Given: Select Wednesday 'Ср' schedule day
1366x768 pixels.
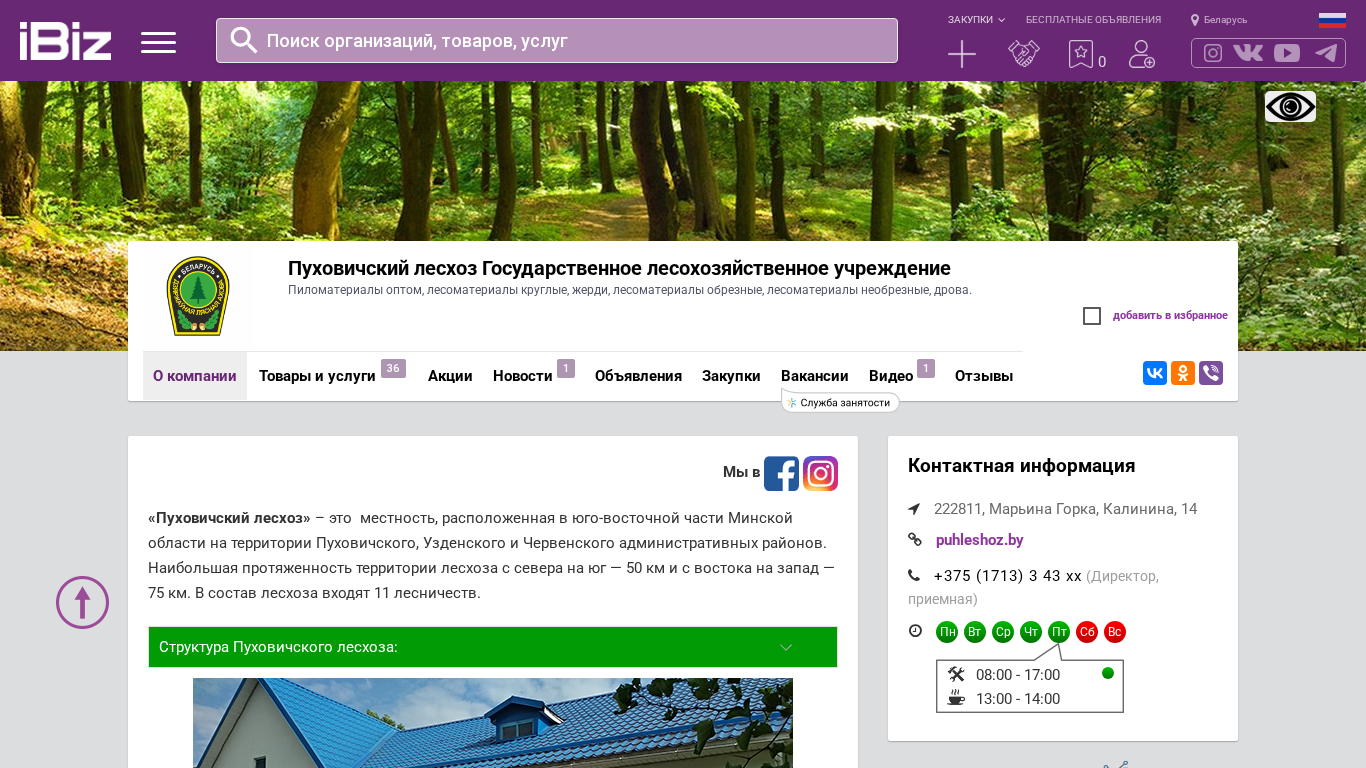Looking at the screenshot, I should click(1003, 632).
